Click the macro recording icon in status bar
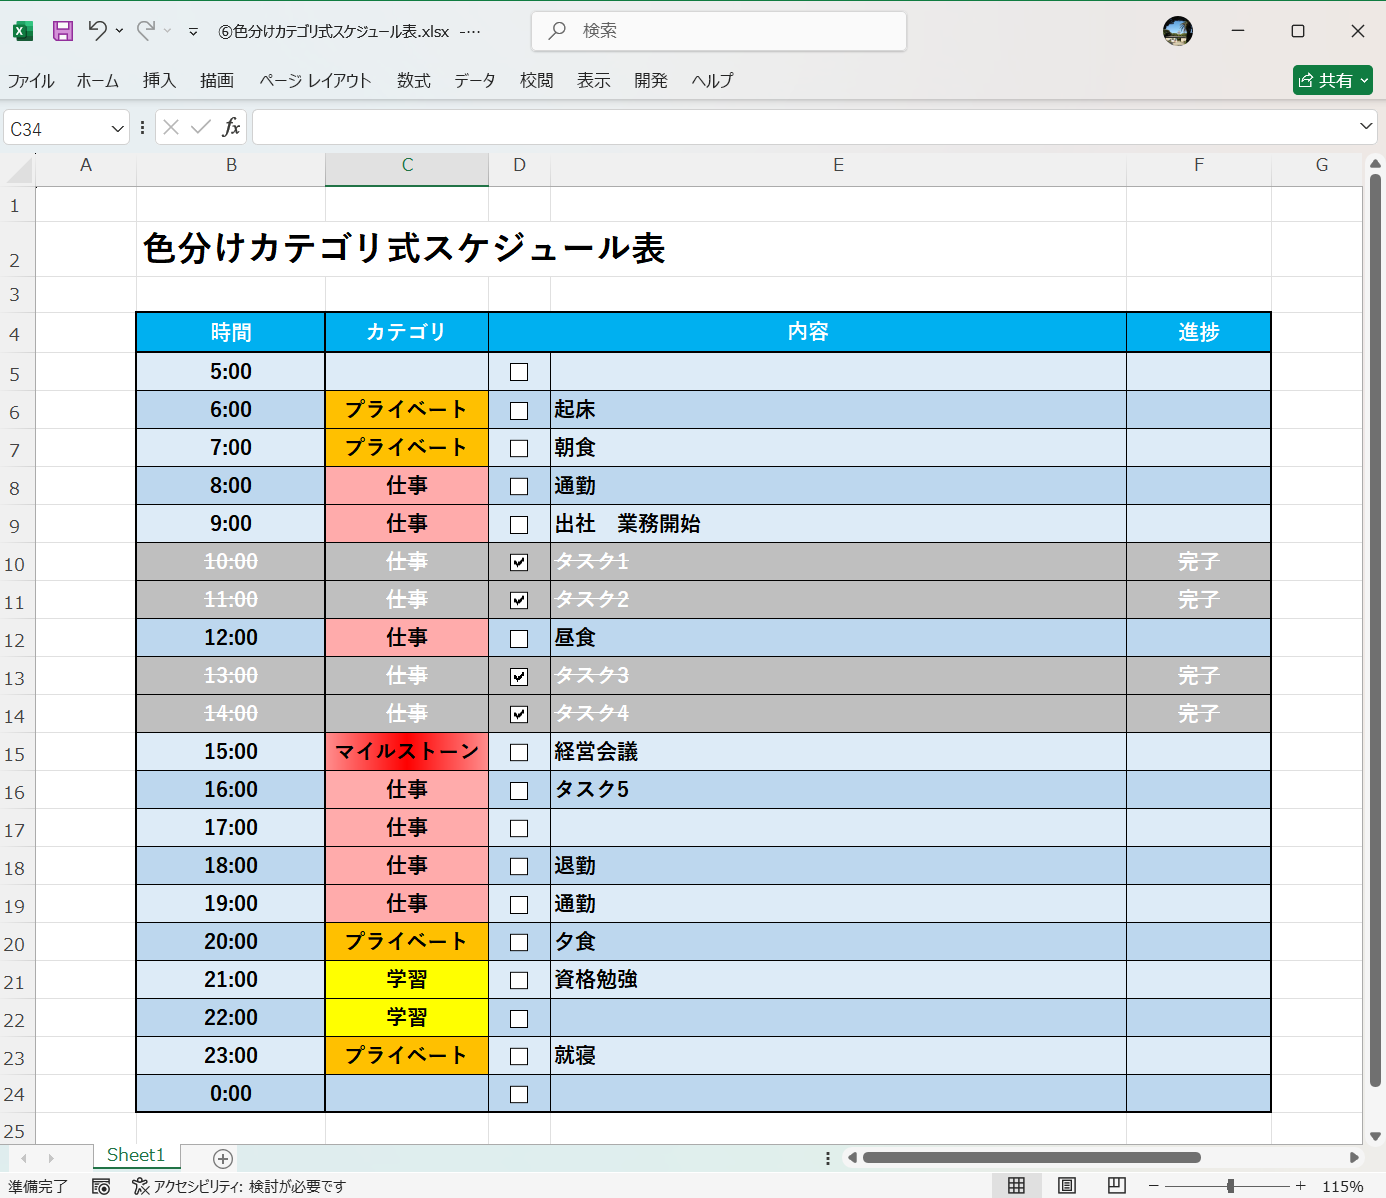Image resolution: width=1386 pixels, height=1198 pixels. coord(101,1186)
